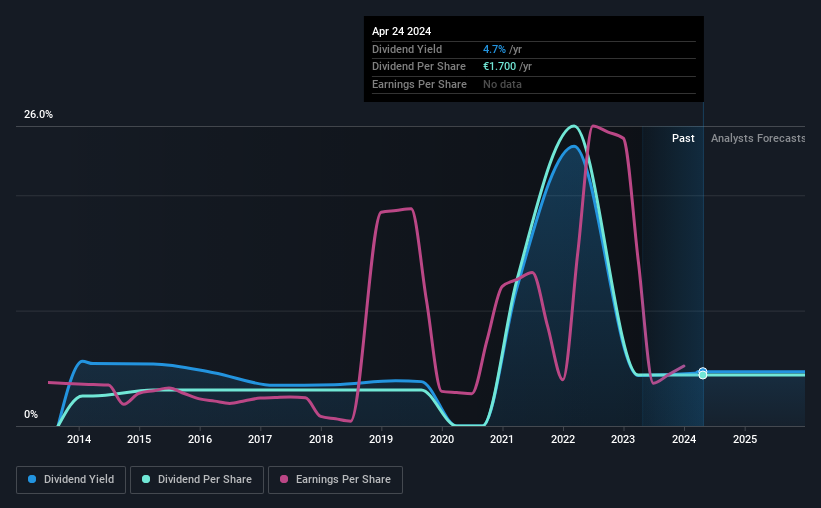The width and height of the screenshot is (821, 508).
Task: Click the 2023 x-axis label
Action: point(623,439)
